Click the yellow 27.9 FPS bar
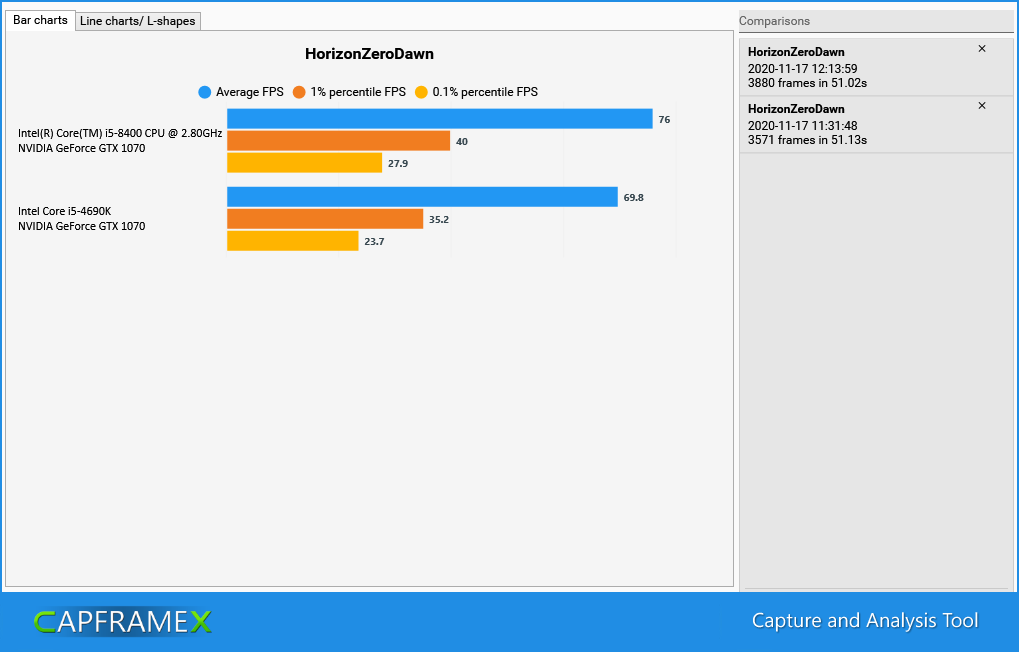Viewport: 1019px width, 652px height. [x=305, y=163]
